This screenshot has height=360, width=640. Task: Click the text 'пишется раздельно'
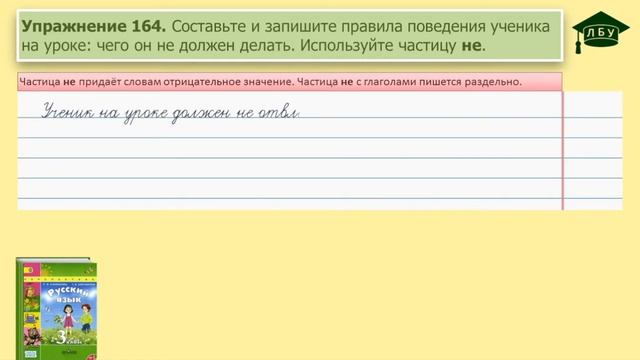coord(469,82)
